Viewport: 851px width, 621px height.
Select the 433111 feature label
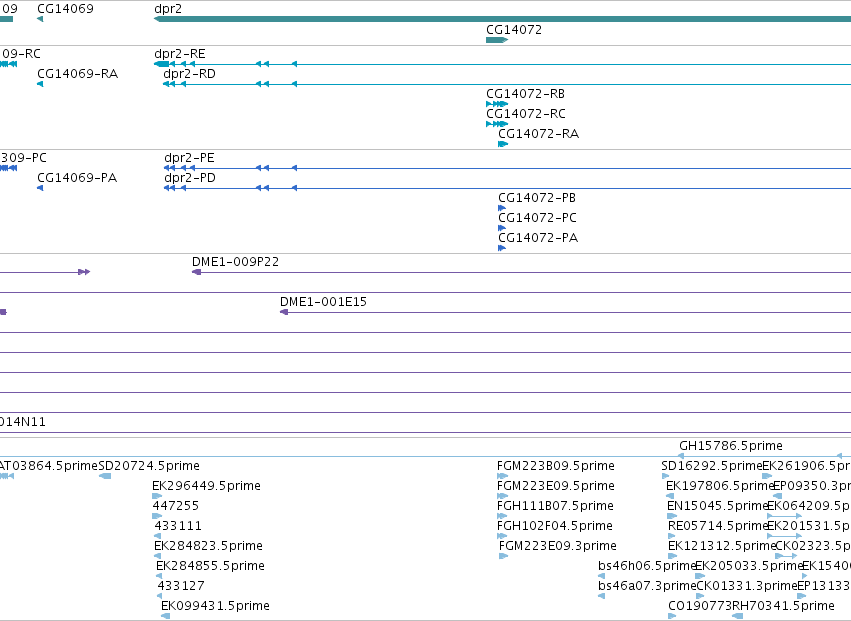pos(178,527)
